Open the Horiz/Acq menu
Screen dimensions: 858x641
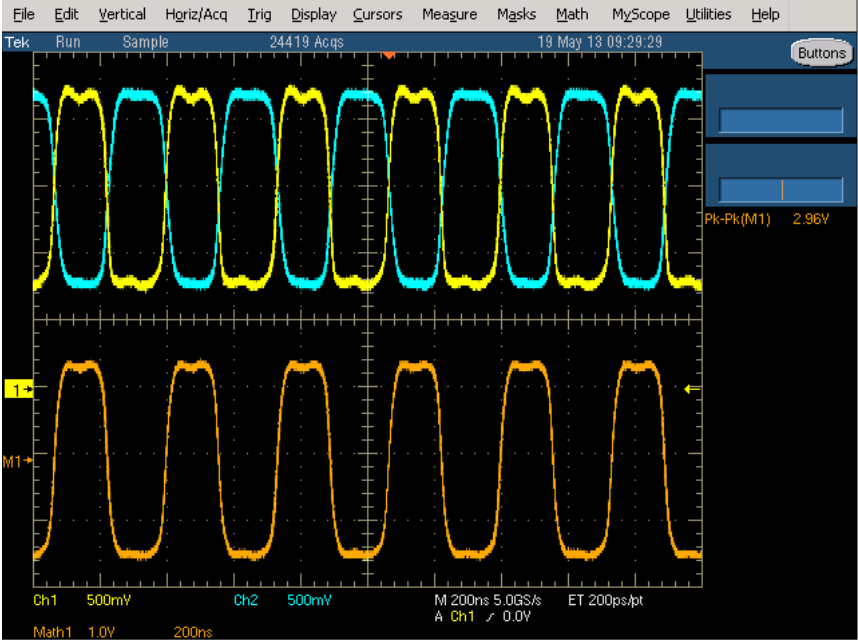[195, 14]
